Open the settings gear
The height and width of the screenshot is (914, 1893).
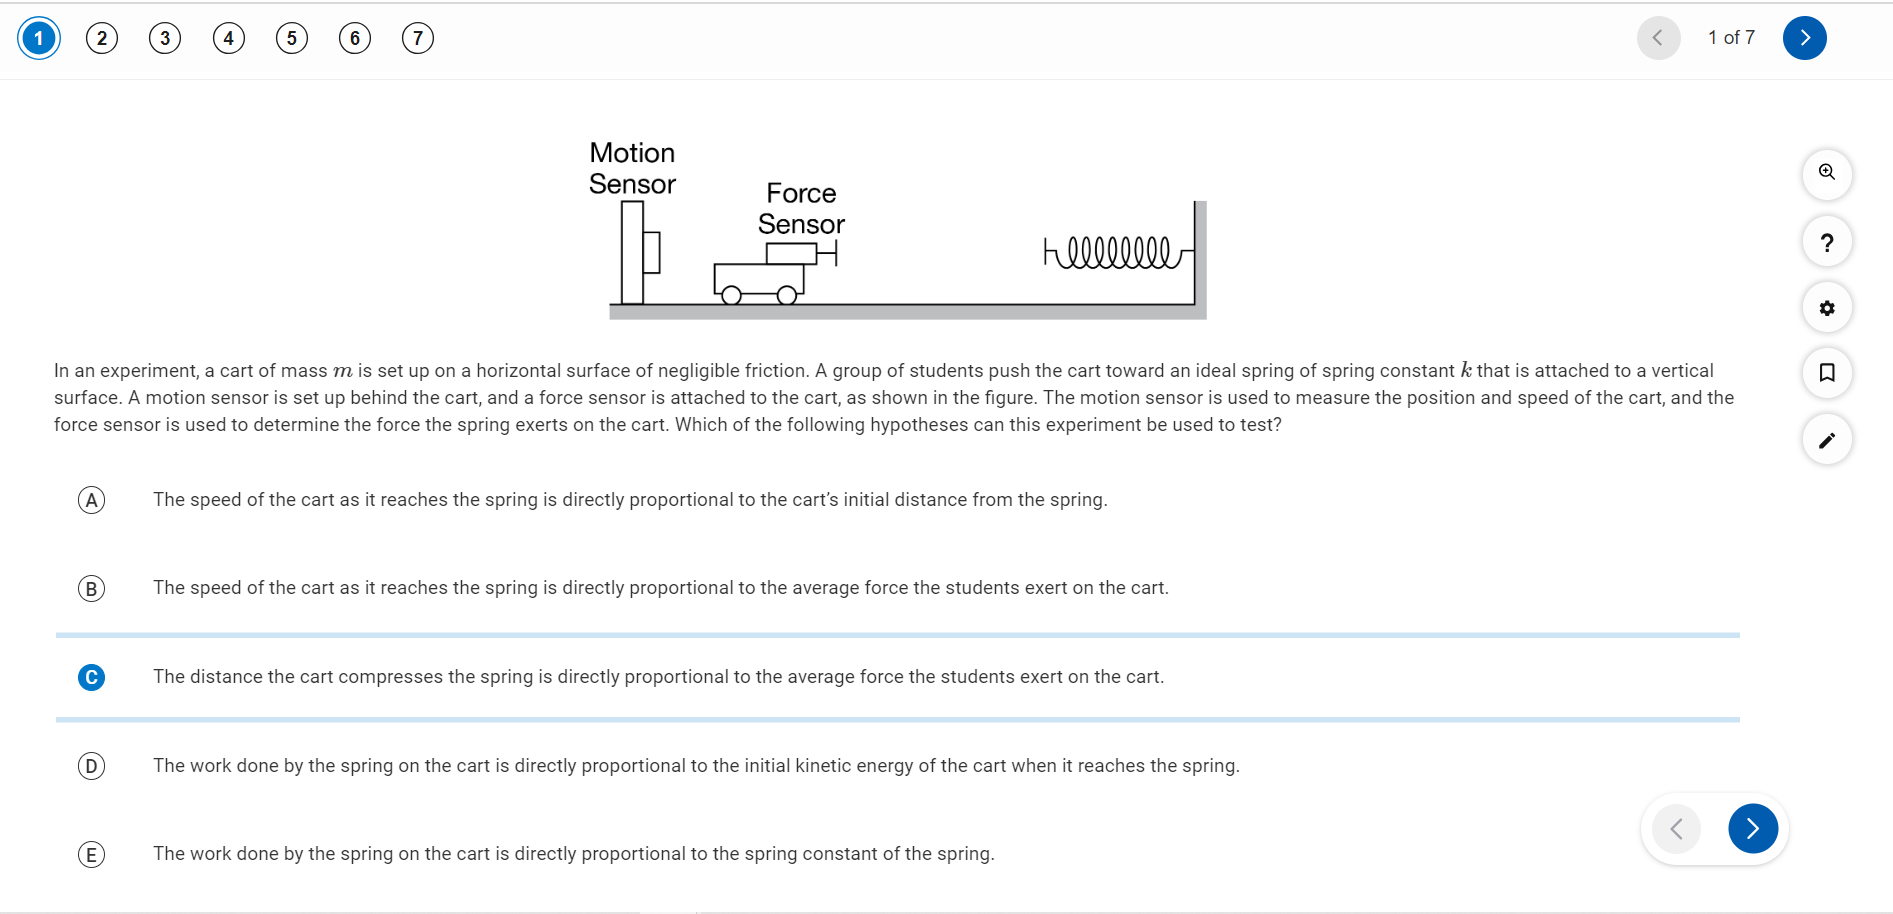click(1827, 308)
